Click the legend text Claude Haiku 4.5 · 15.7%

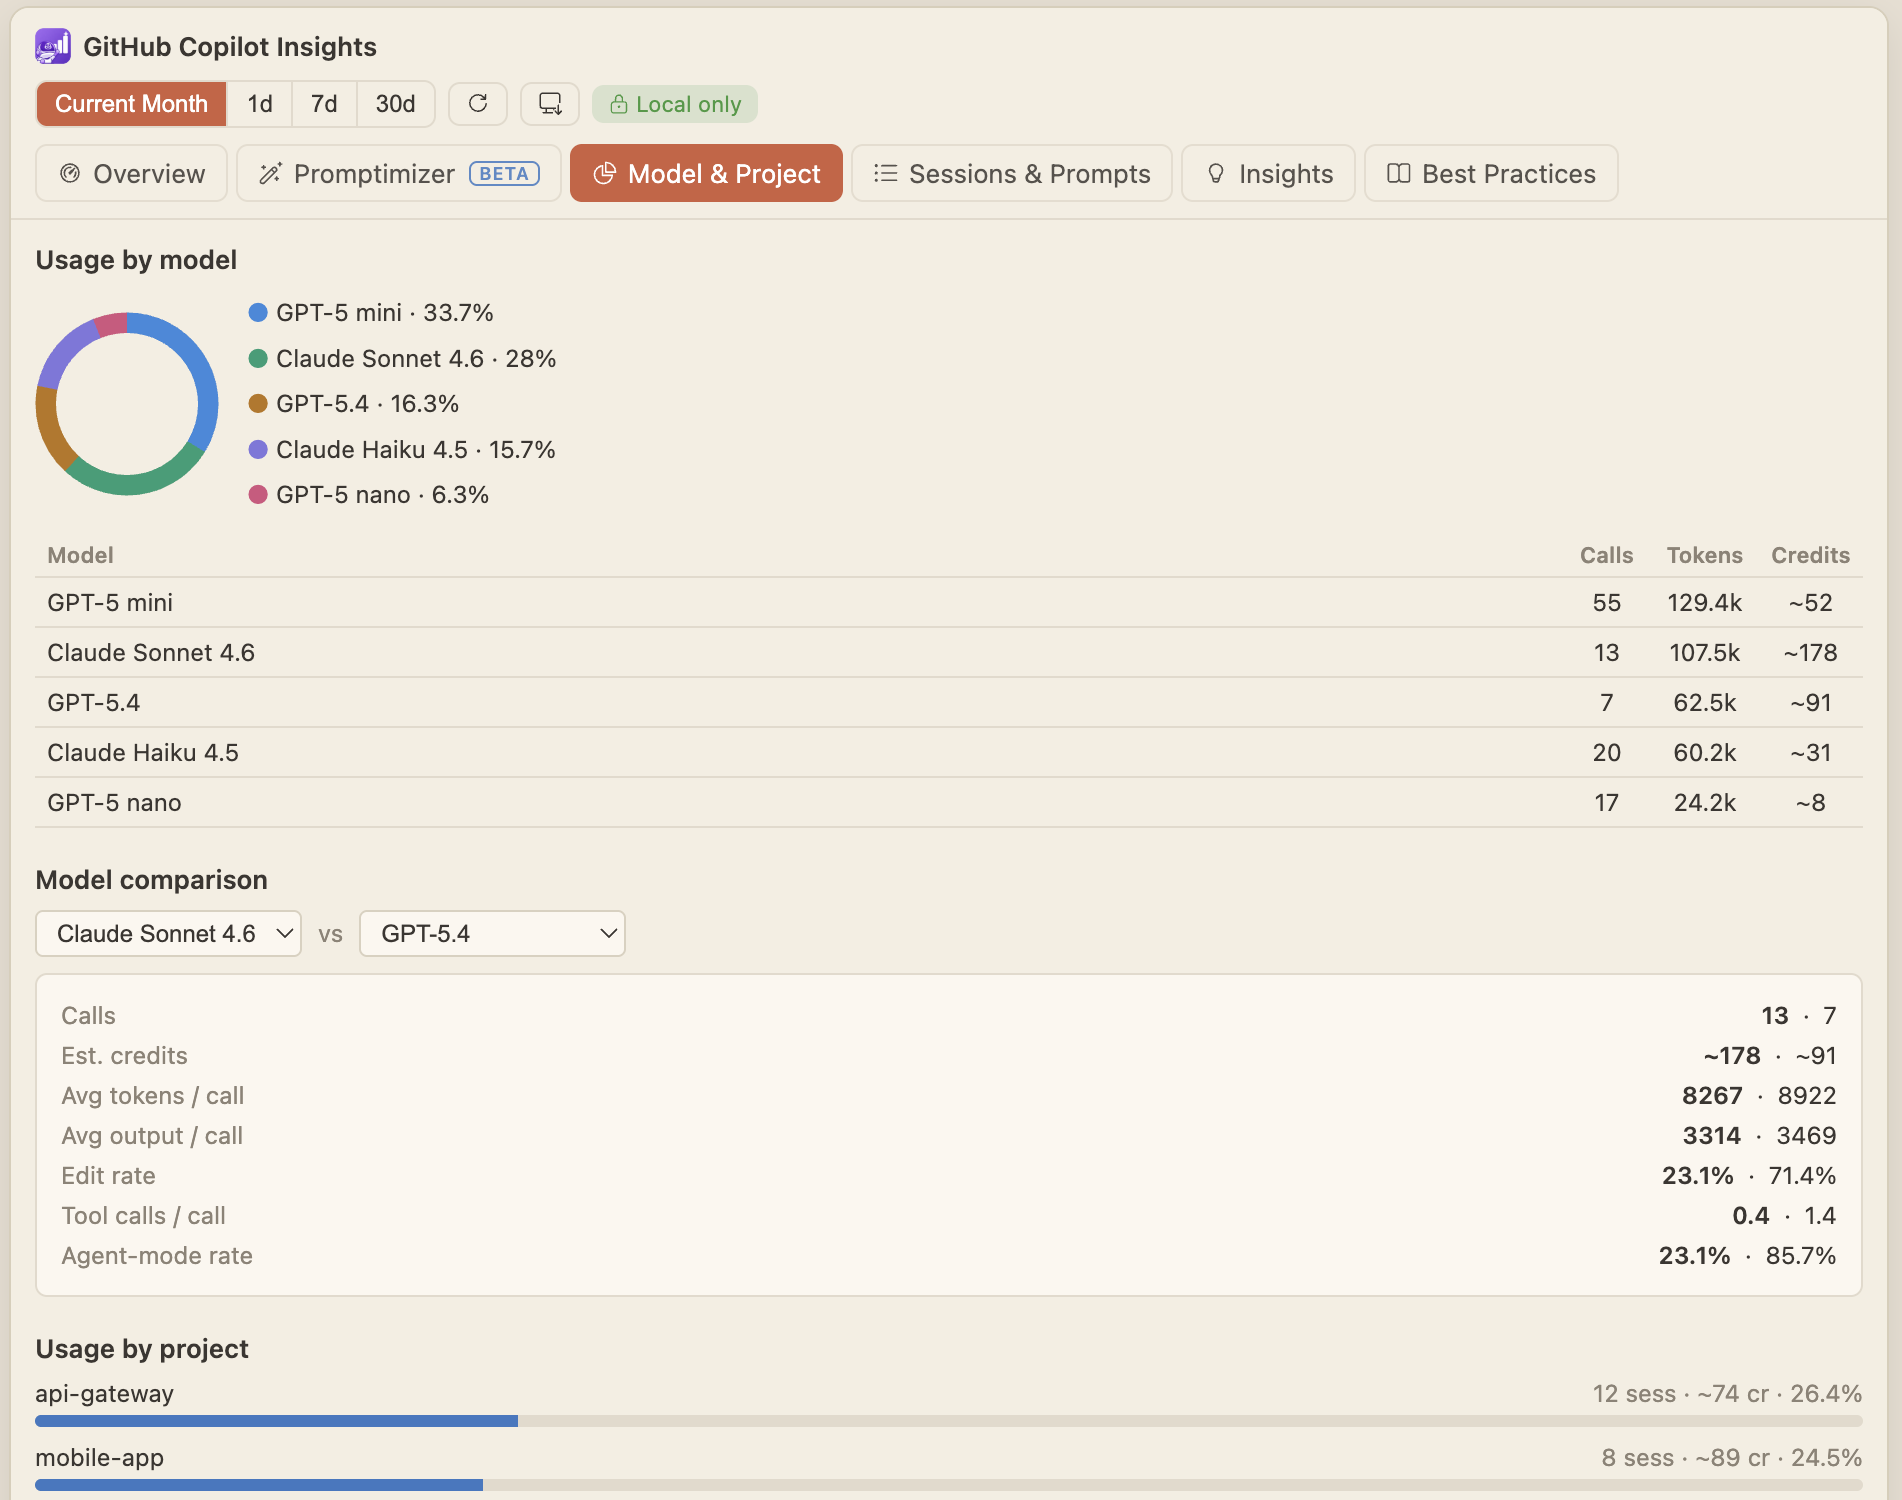point(416,449)
